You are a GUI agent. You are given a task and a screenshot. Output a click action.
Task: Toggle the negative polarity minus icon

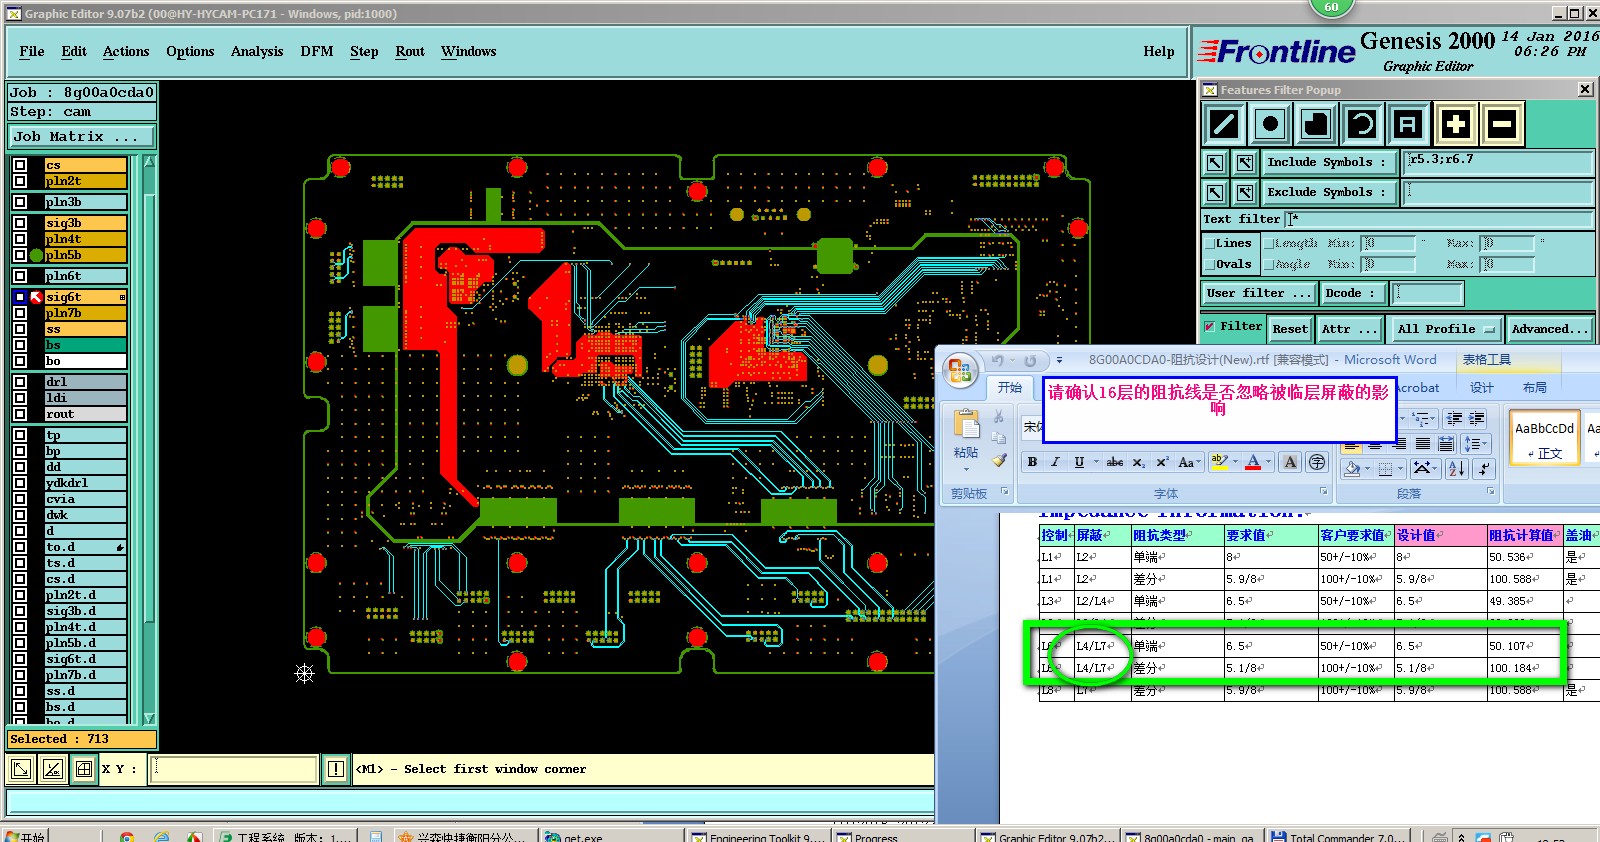coord(1502,124)
